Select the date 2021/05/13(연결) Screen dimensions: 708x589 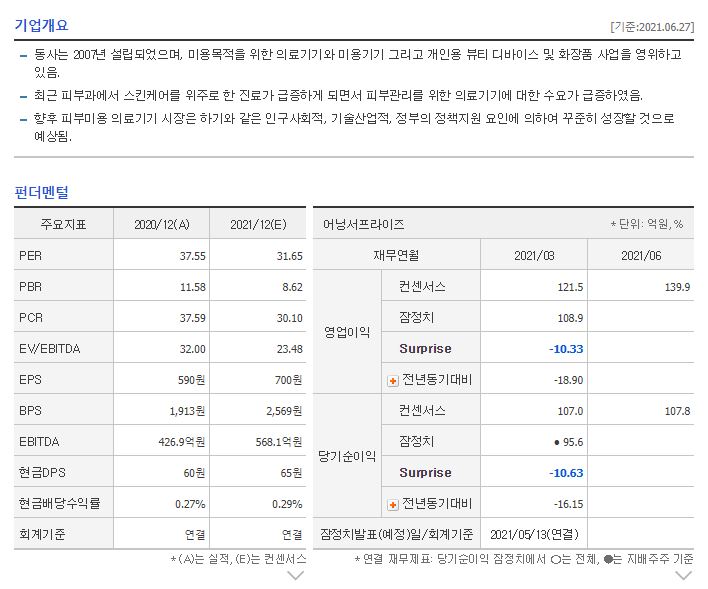534,535
